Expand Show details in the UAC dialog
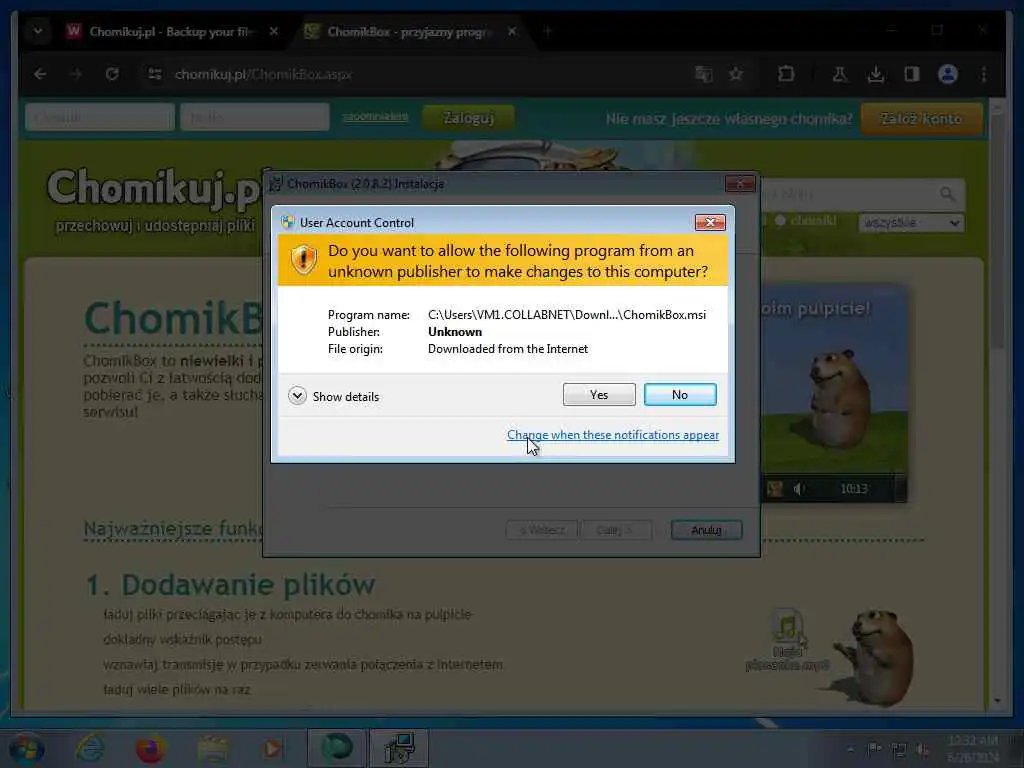The width and height of the screenshot is (1024, 768). point(334,396)
